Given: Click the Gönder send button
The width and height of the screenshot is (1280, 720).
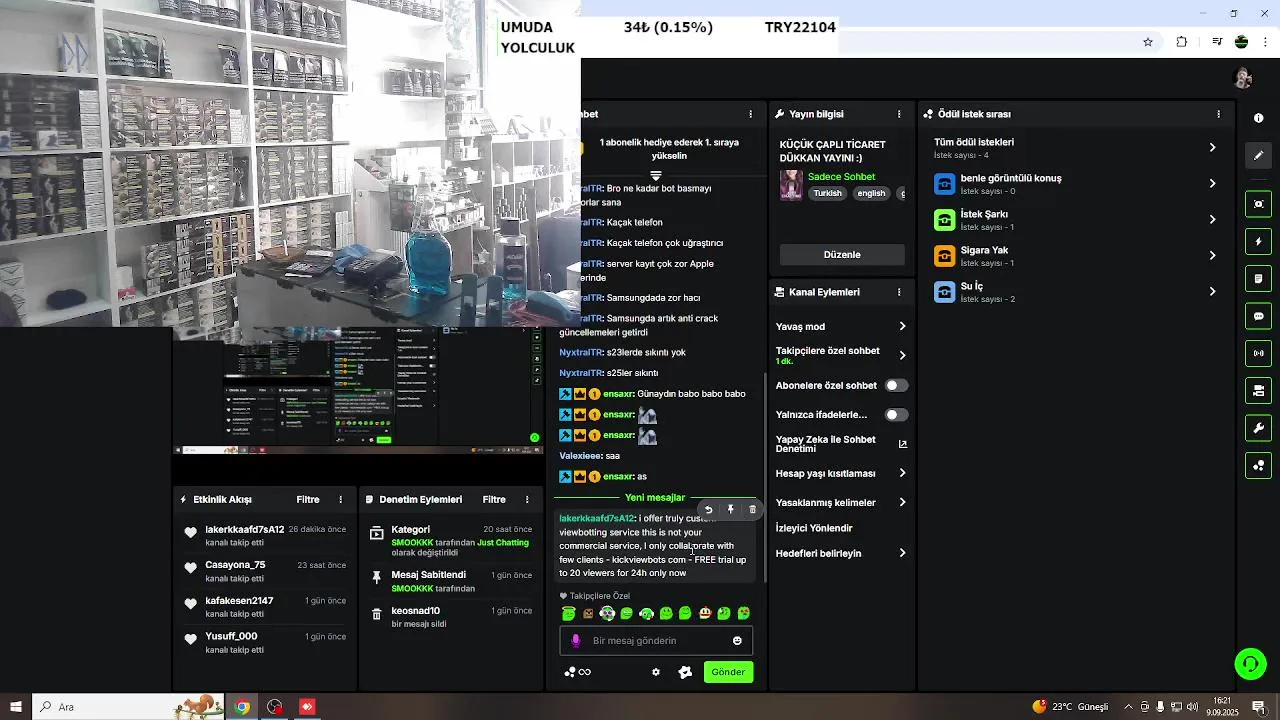Looking at the screenshot, I should (x=728, y=672).
